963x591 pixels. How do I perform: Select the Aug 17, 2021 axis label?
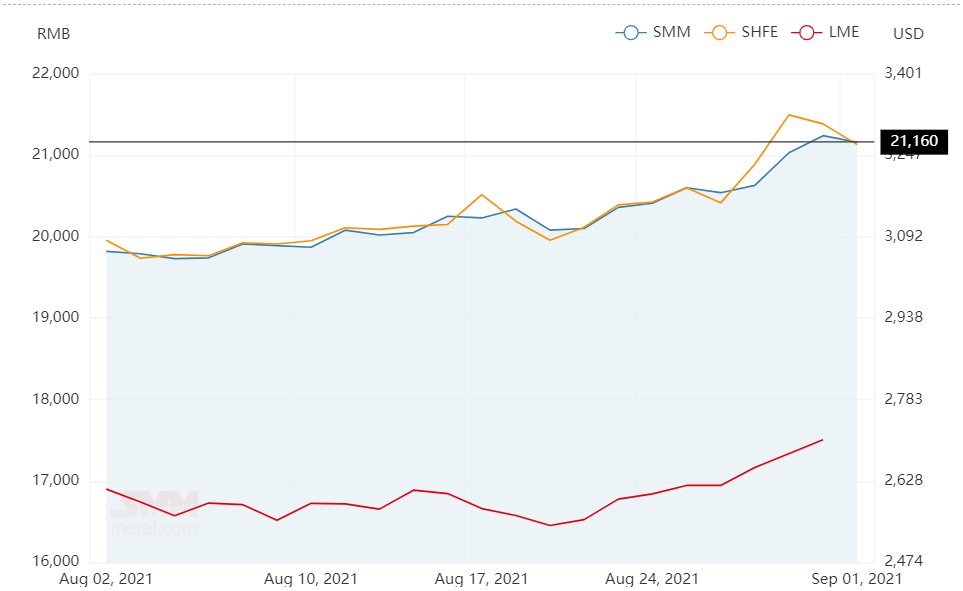482,579
